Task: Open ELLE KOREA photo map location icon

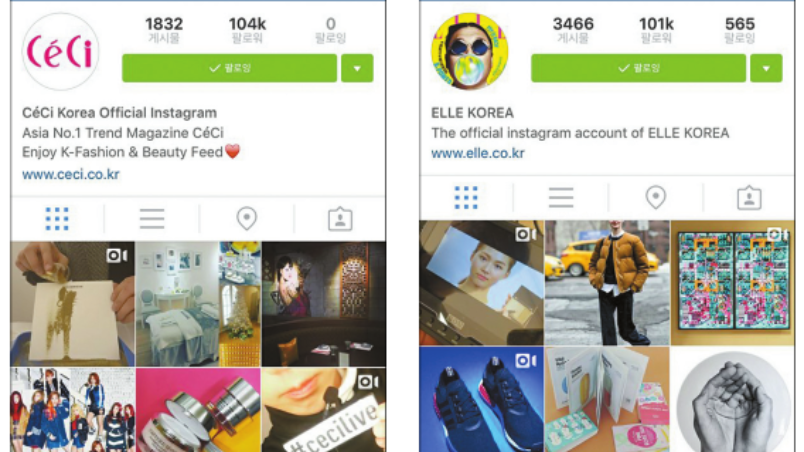Action: click(x=655, y=197)
